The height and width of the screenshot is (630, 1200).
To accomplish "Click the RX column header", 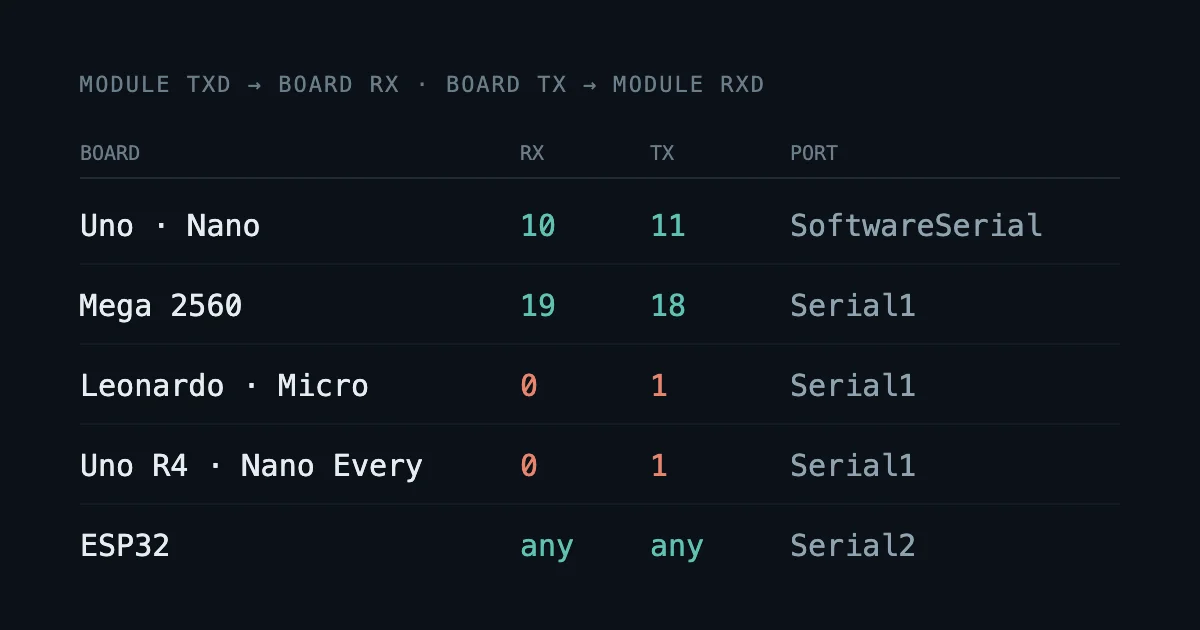I will [532, 153].
